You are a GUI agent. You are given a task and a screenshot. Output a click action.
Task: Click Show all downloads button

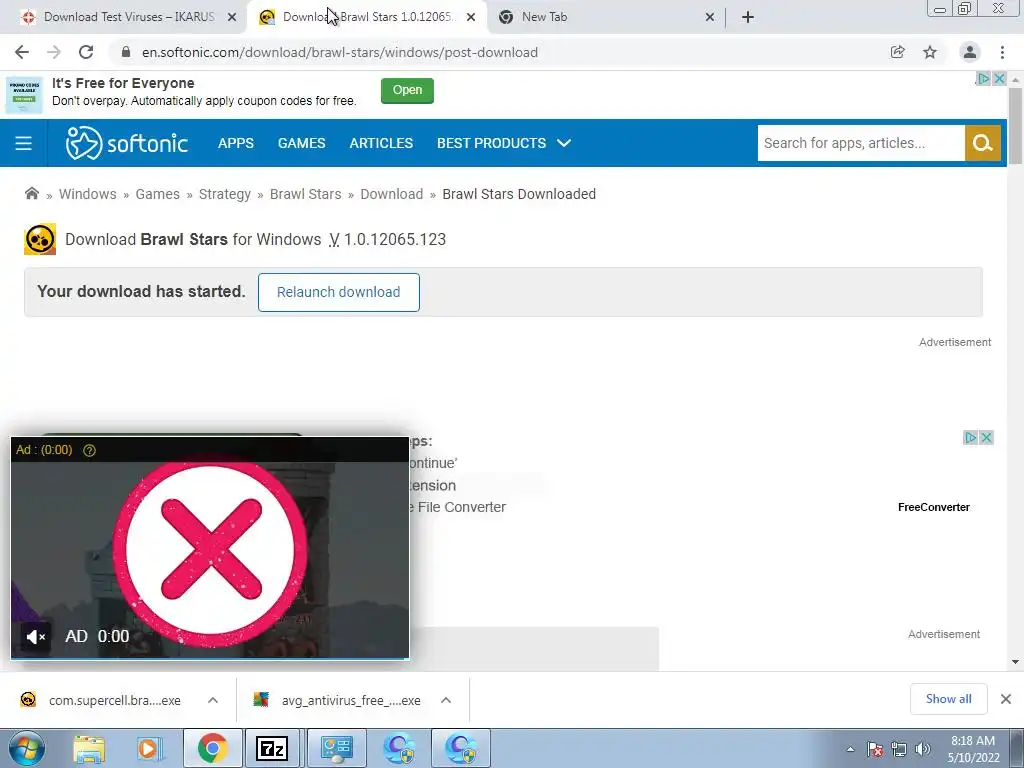coord(948,699)
